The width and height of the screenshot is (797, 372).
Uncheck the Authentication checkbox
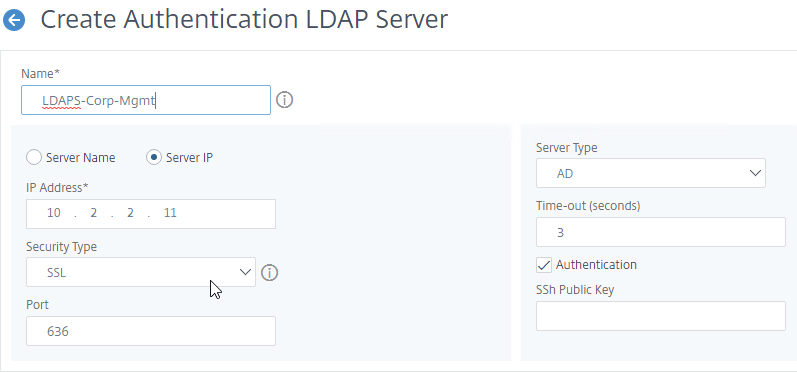pos(544,265)
